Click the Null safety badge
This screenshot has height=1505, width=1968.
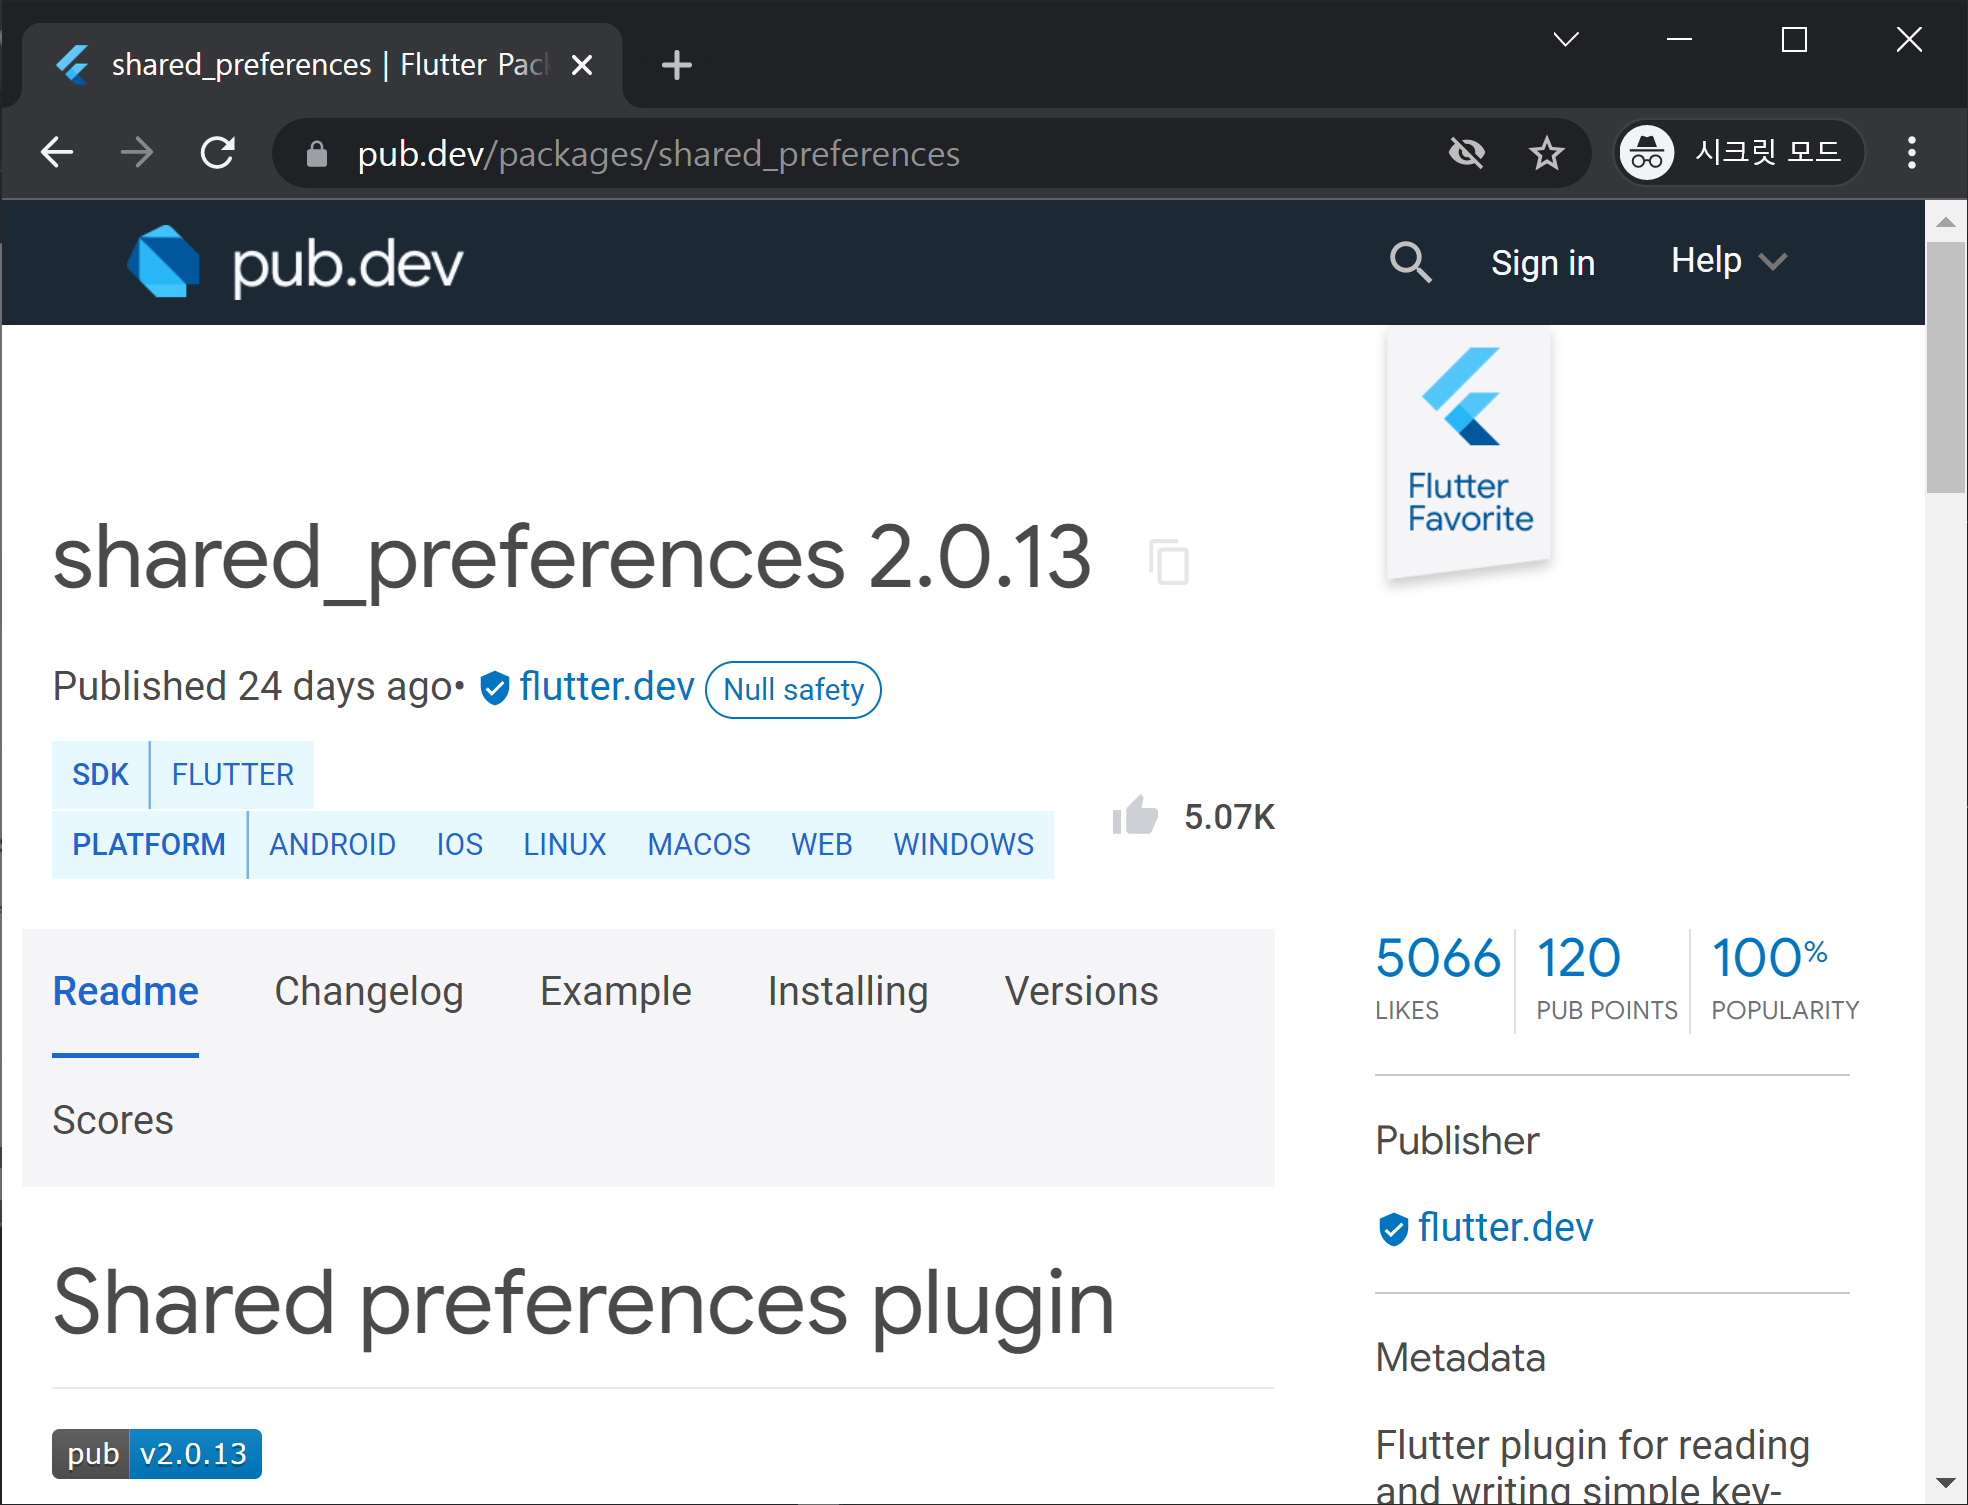[x=793, y=689]
